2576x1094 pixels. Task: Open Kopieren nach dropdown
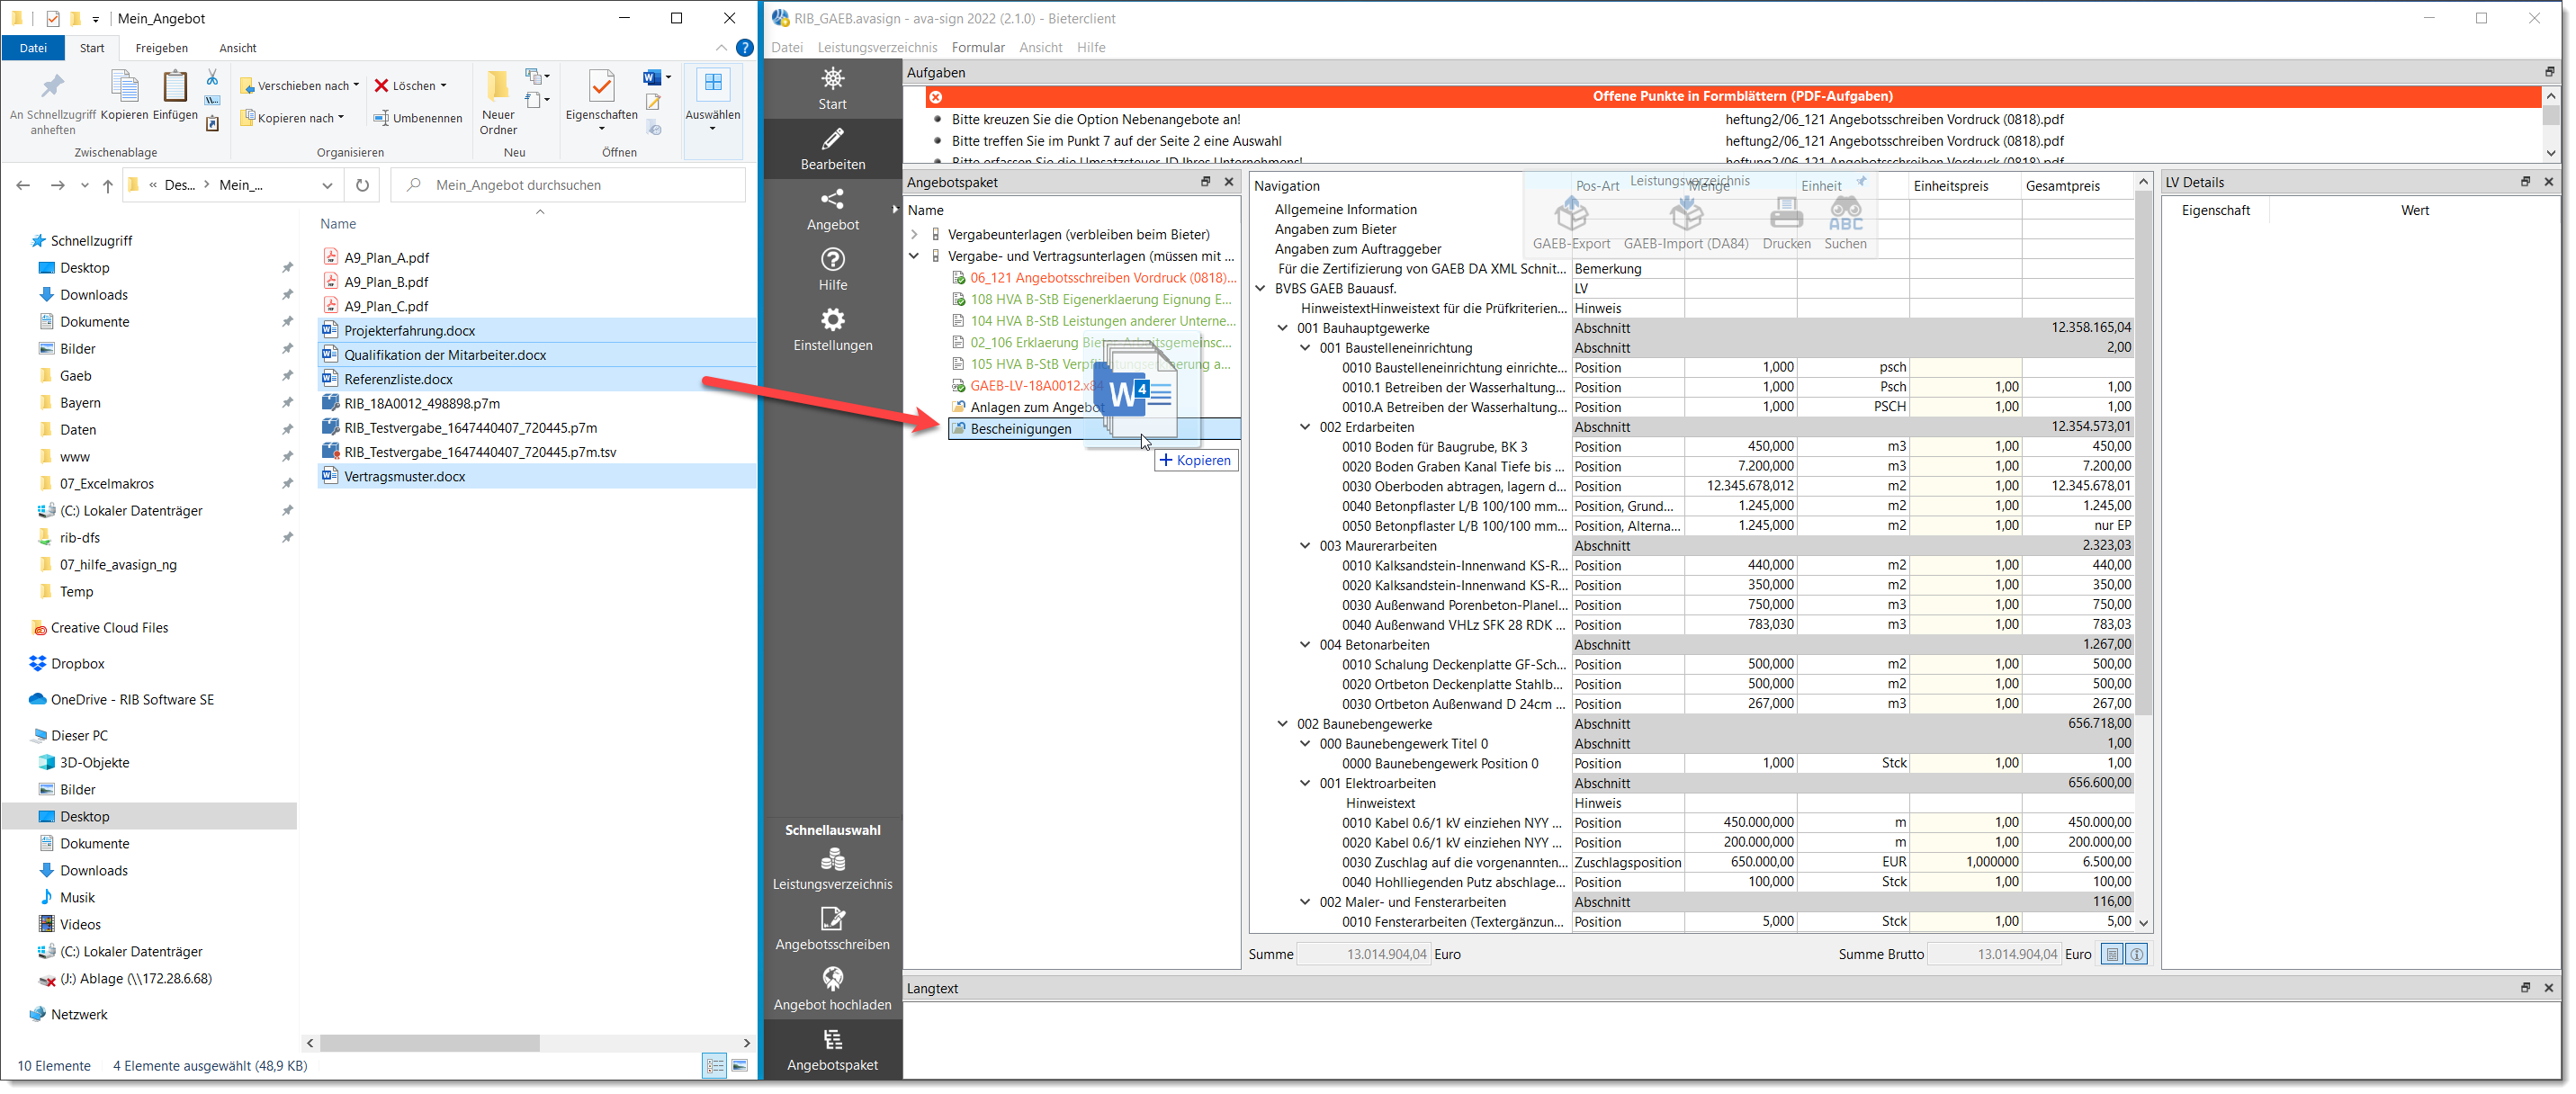(292, 118)
